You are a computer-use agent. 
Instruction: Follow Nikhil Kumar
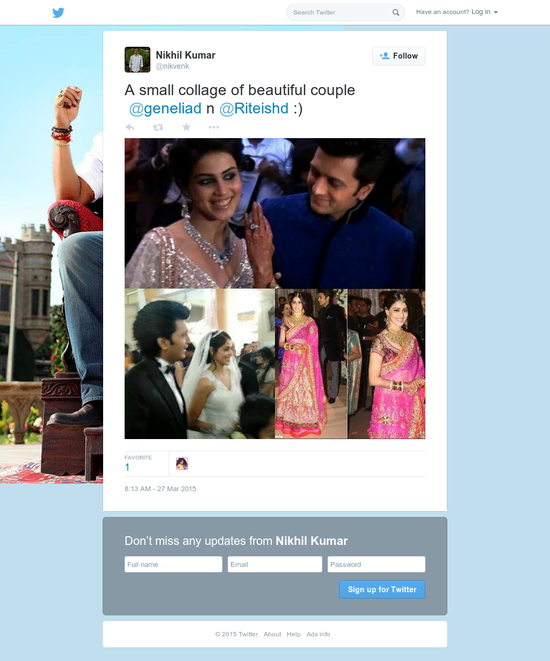pos(399,56)
